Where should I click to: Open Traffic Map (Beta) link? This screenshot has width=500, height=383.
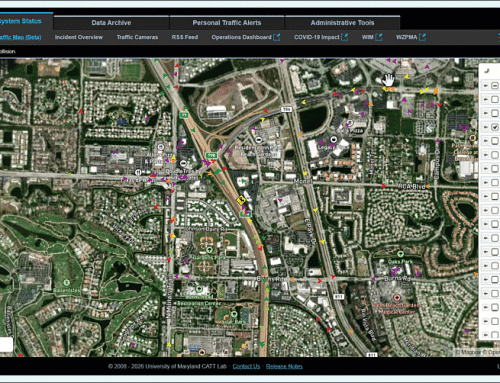click(21, 37)
